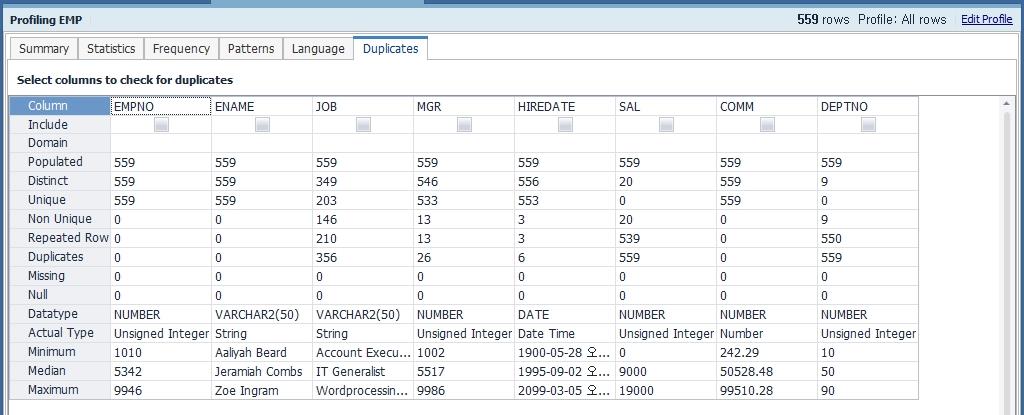1024x415 pixels.
Task: Select the Duplicates tab
Action: coord(390,49)
